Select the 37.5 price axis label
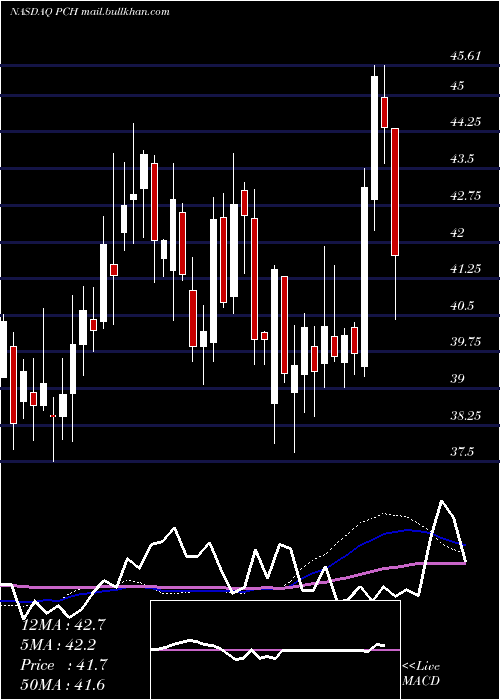Screen dimensions: 500x700 tap(462, 452)
